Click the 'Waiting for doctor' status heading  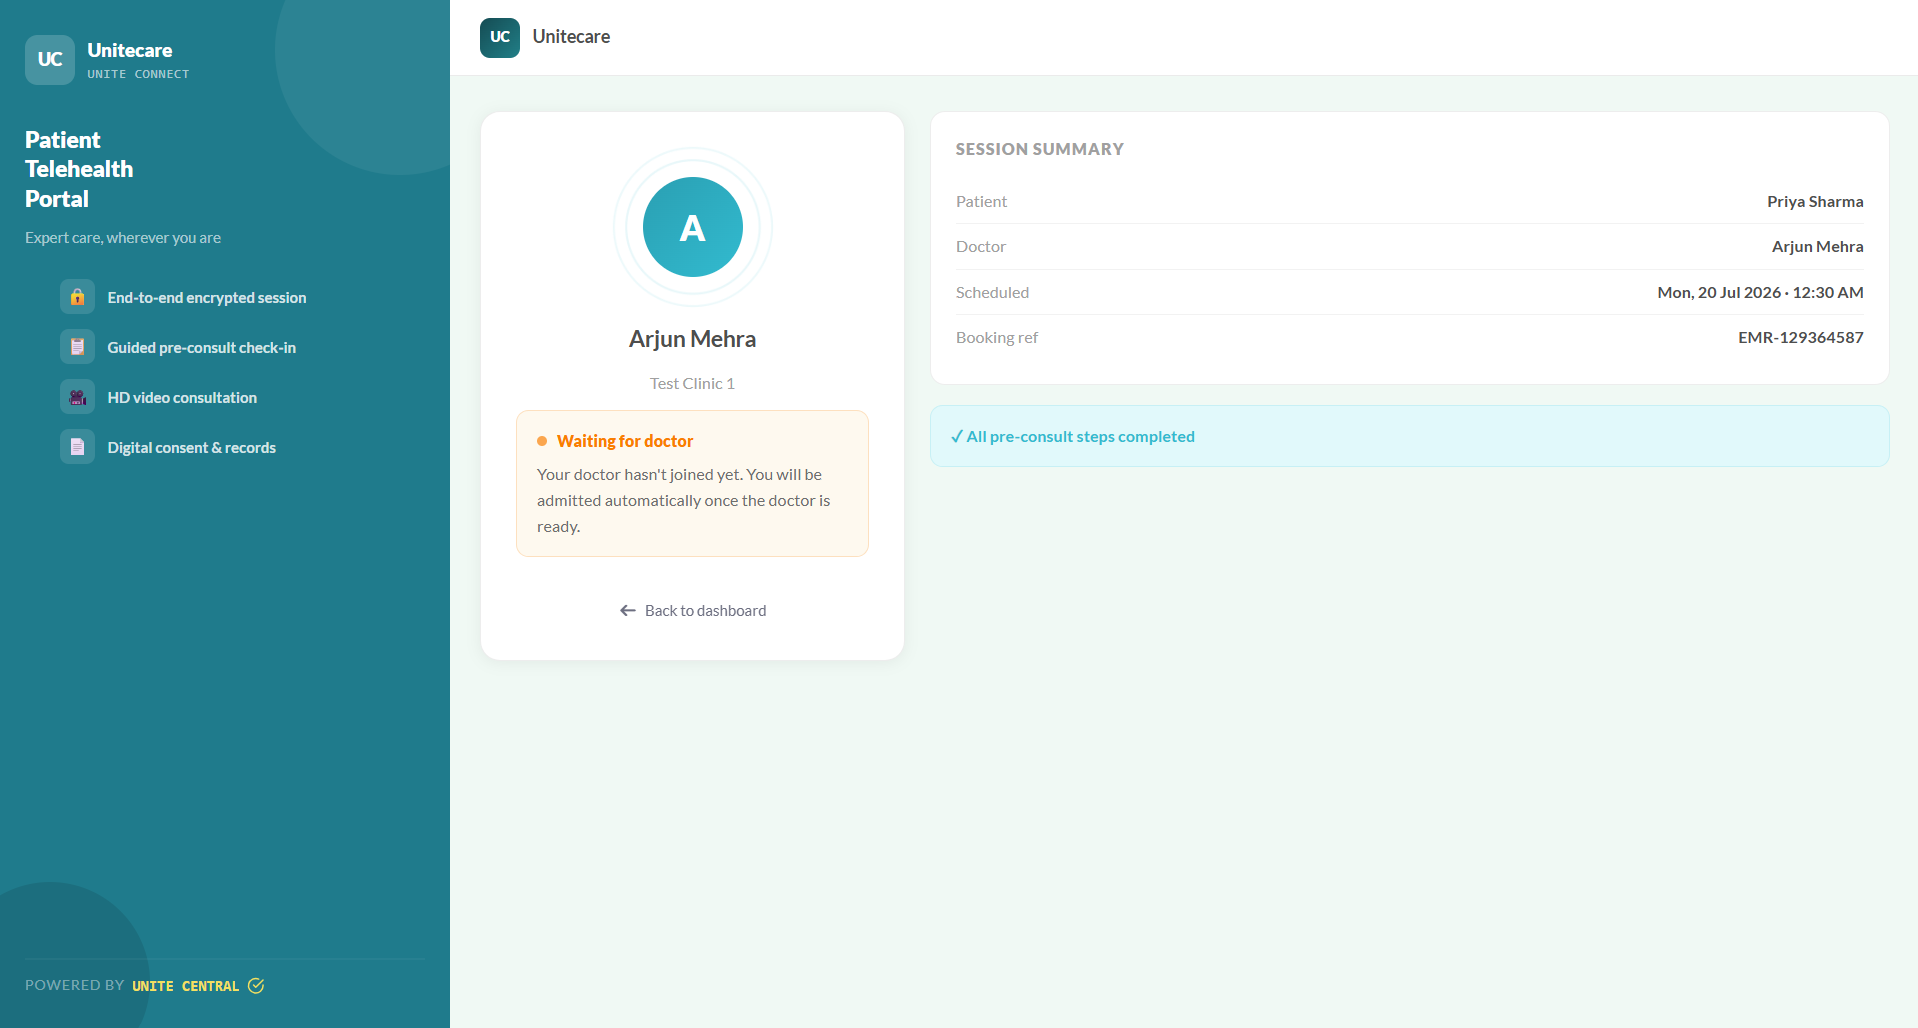pyautogui.click(x=625, y=441)
